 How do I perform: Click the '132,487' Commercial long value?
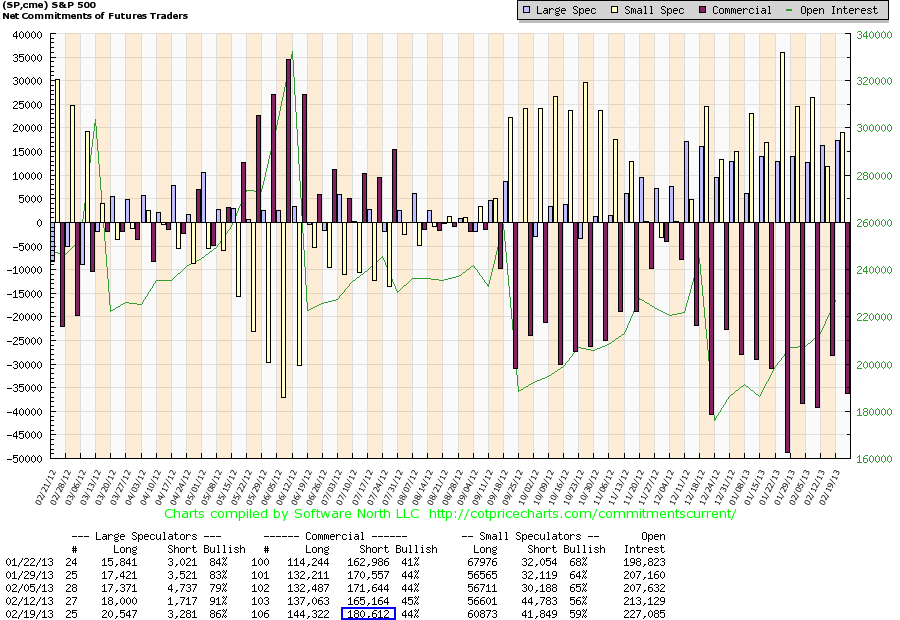[308, 588]
